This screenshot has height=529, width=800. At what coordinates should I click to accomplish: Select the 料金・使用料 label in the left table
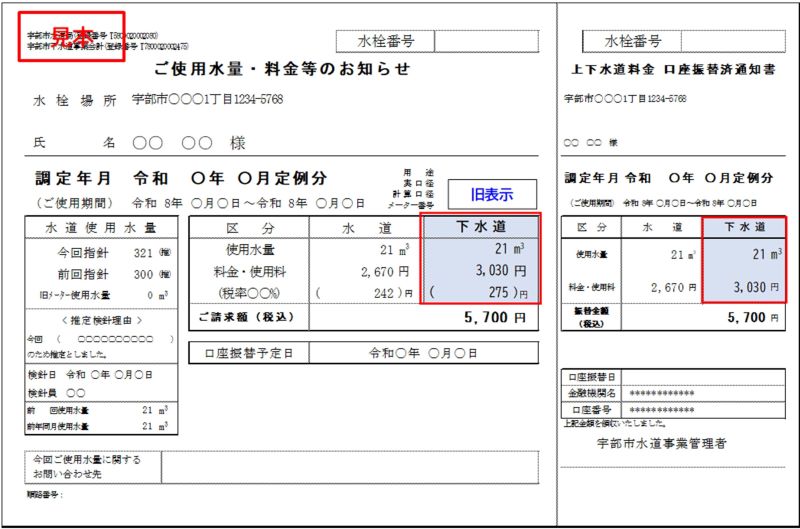coord(249,271)
